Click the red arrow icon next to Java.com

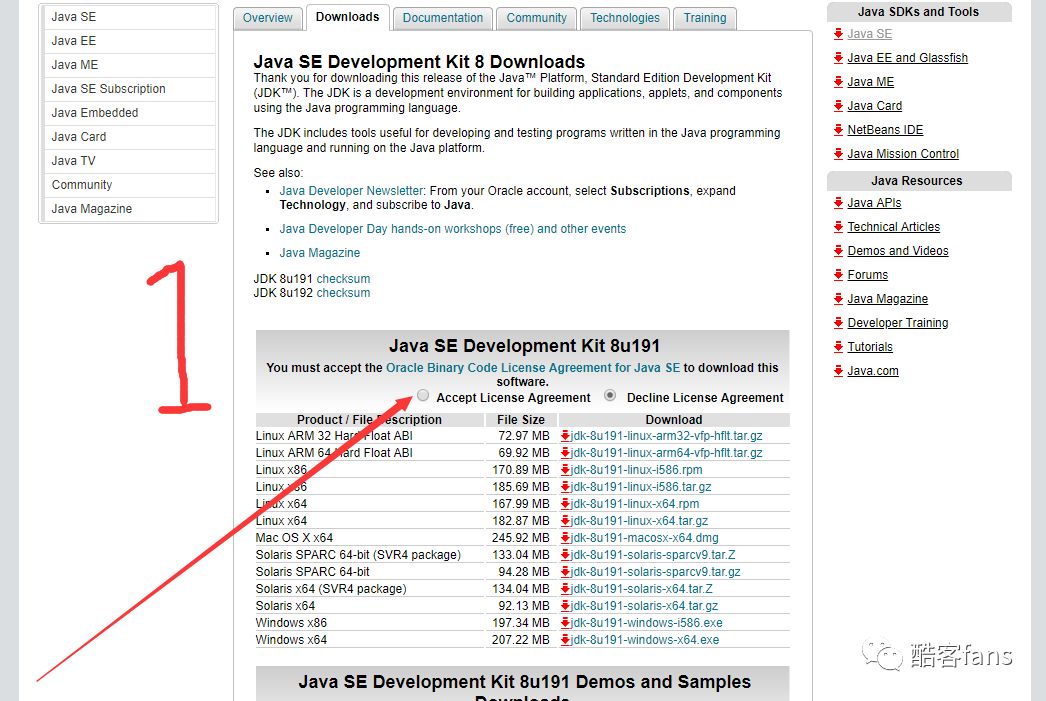[x=839, y=371]
